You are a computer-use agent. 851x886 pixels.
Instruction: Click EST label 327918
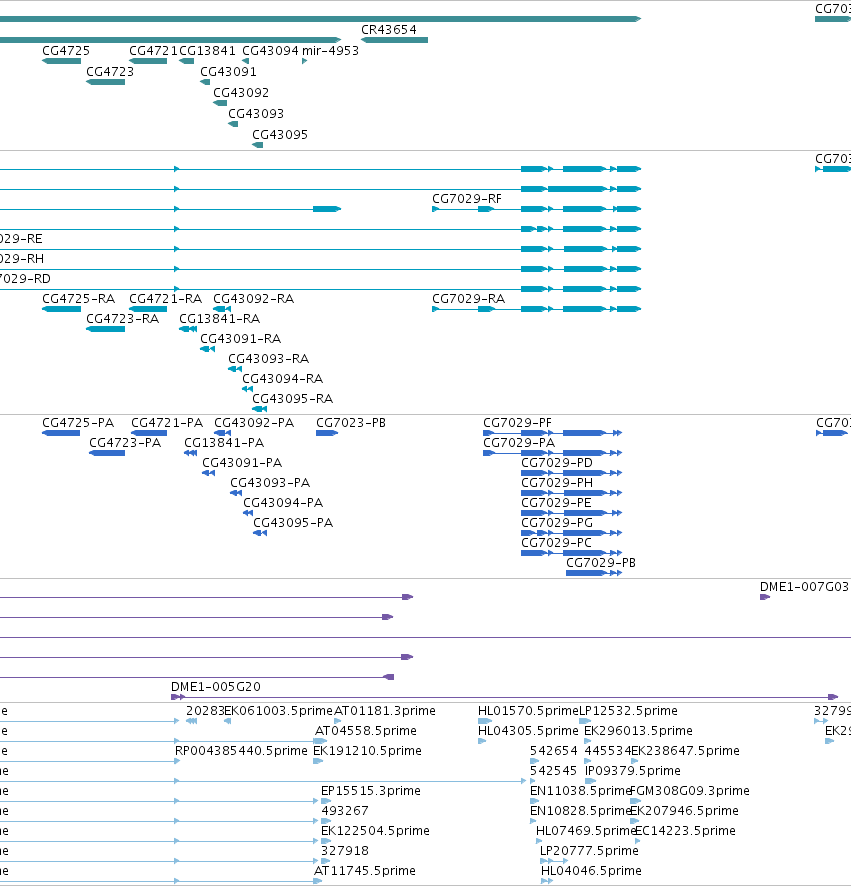coord(345,850)
